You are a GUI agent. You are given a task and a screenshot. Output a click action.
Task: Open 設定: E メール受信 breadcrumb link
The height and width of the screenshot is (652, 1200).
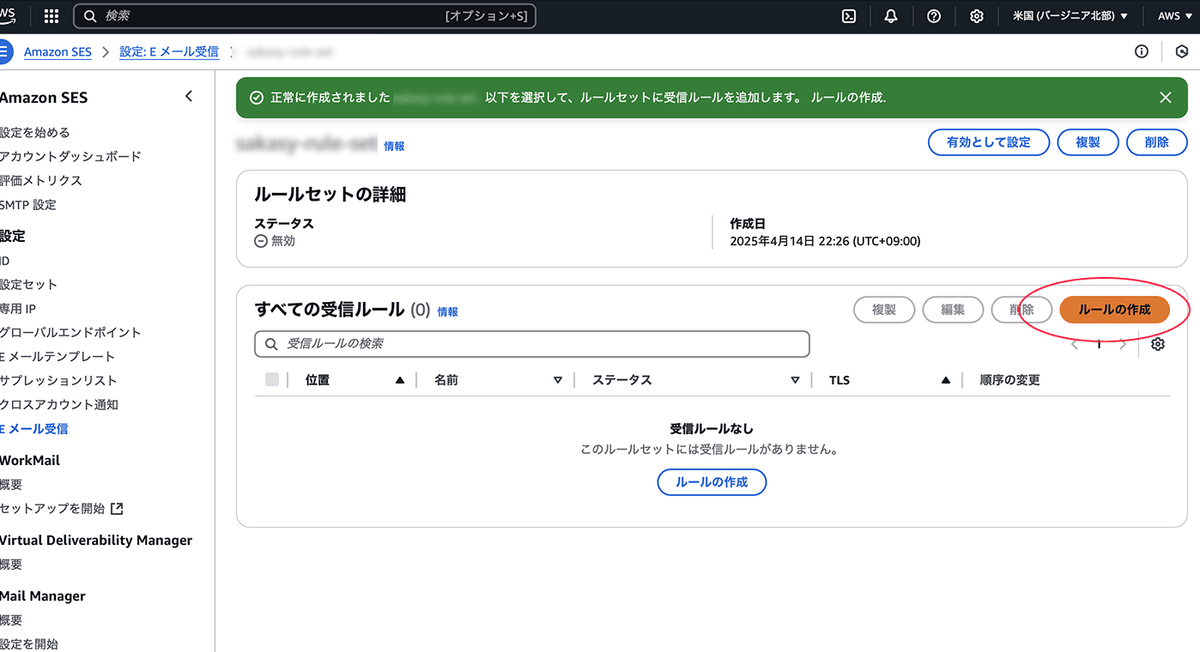pos(169,51)
